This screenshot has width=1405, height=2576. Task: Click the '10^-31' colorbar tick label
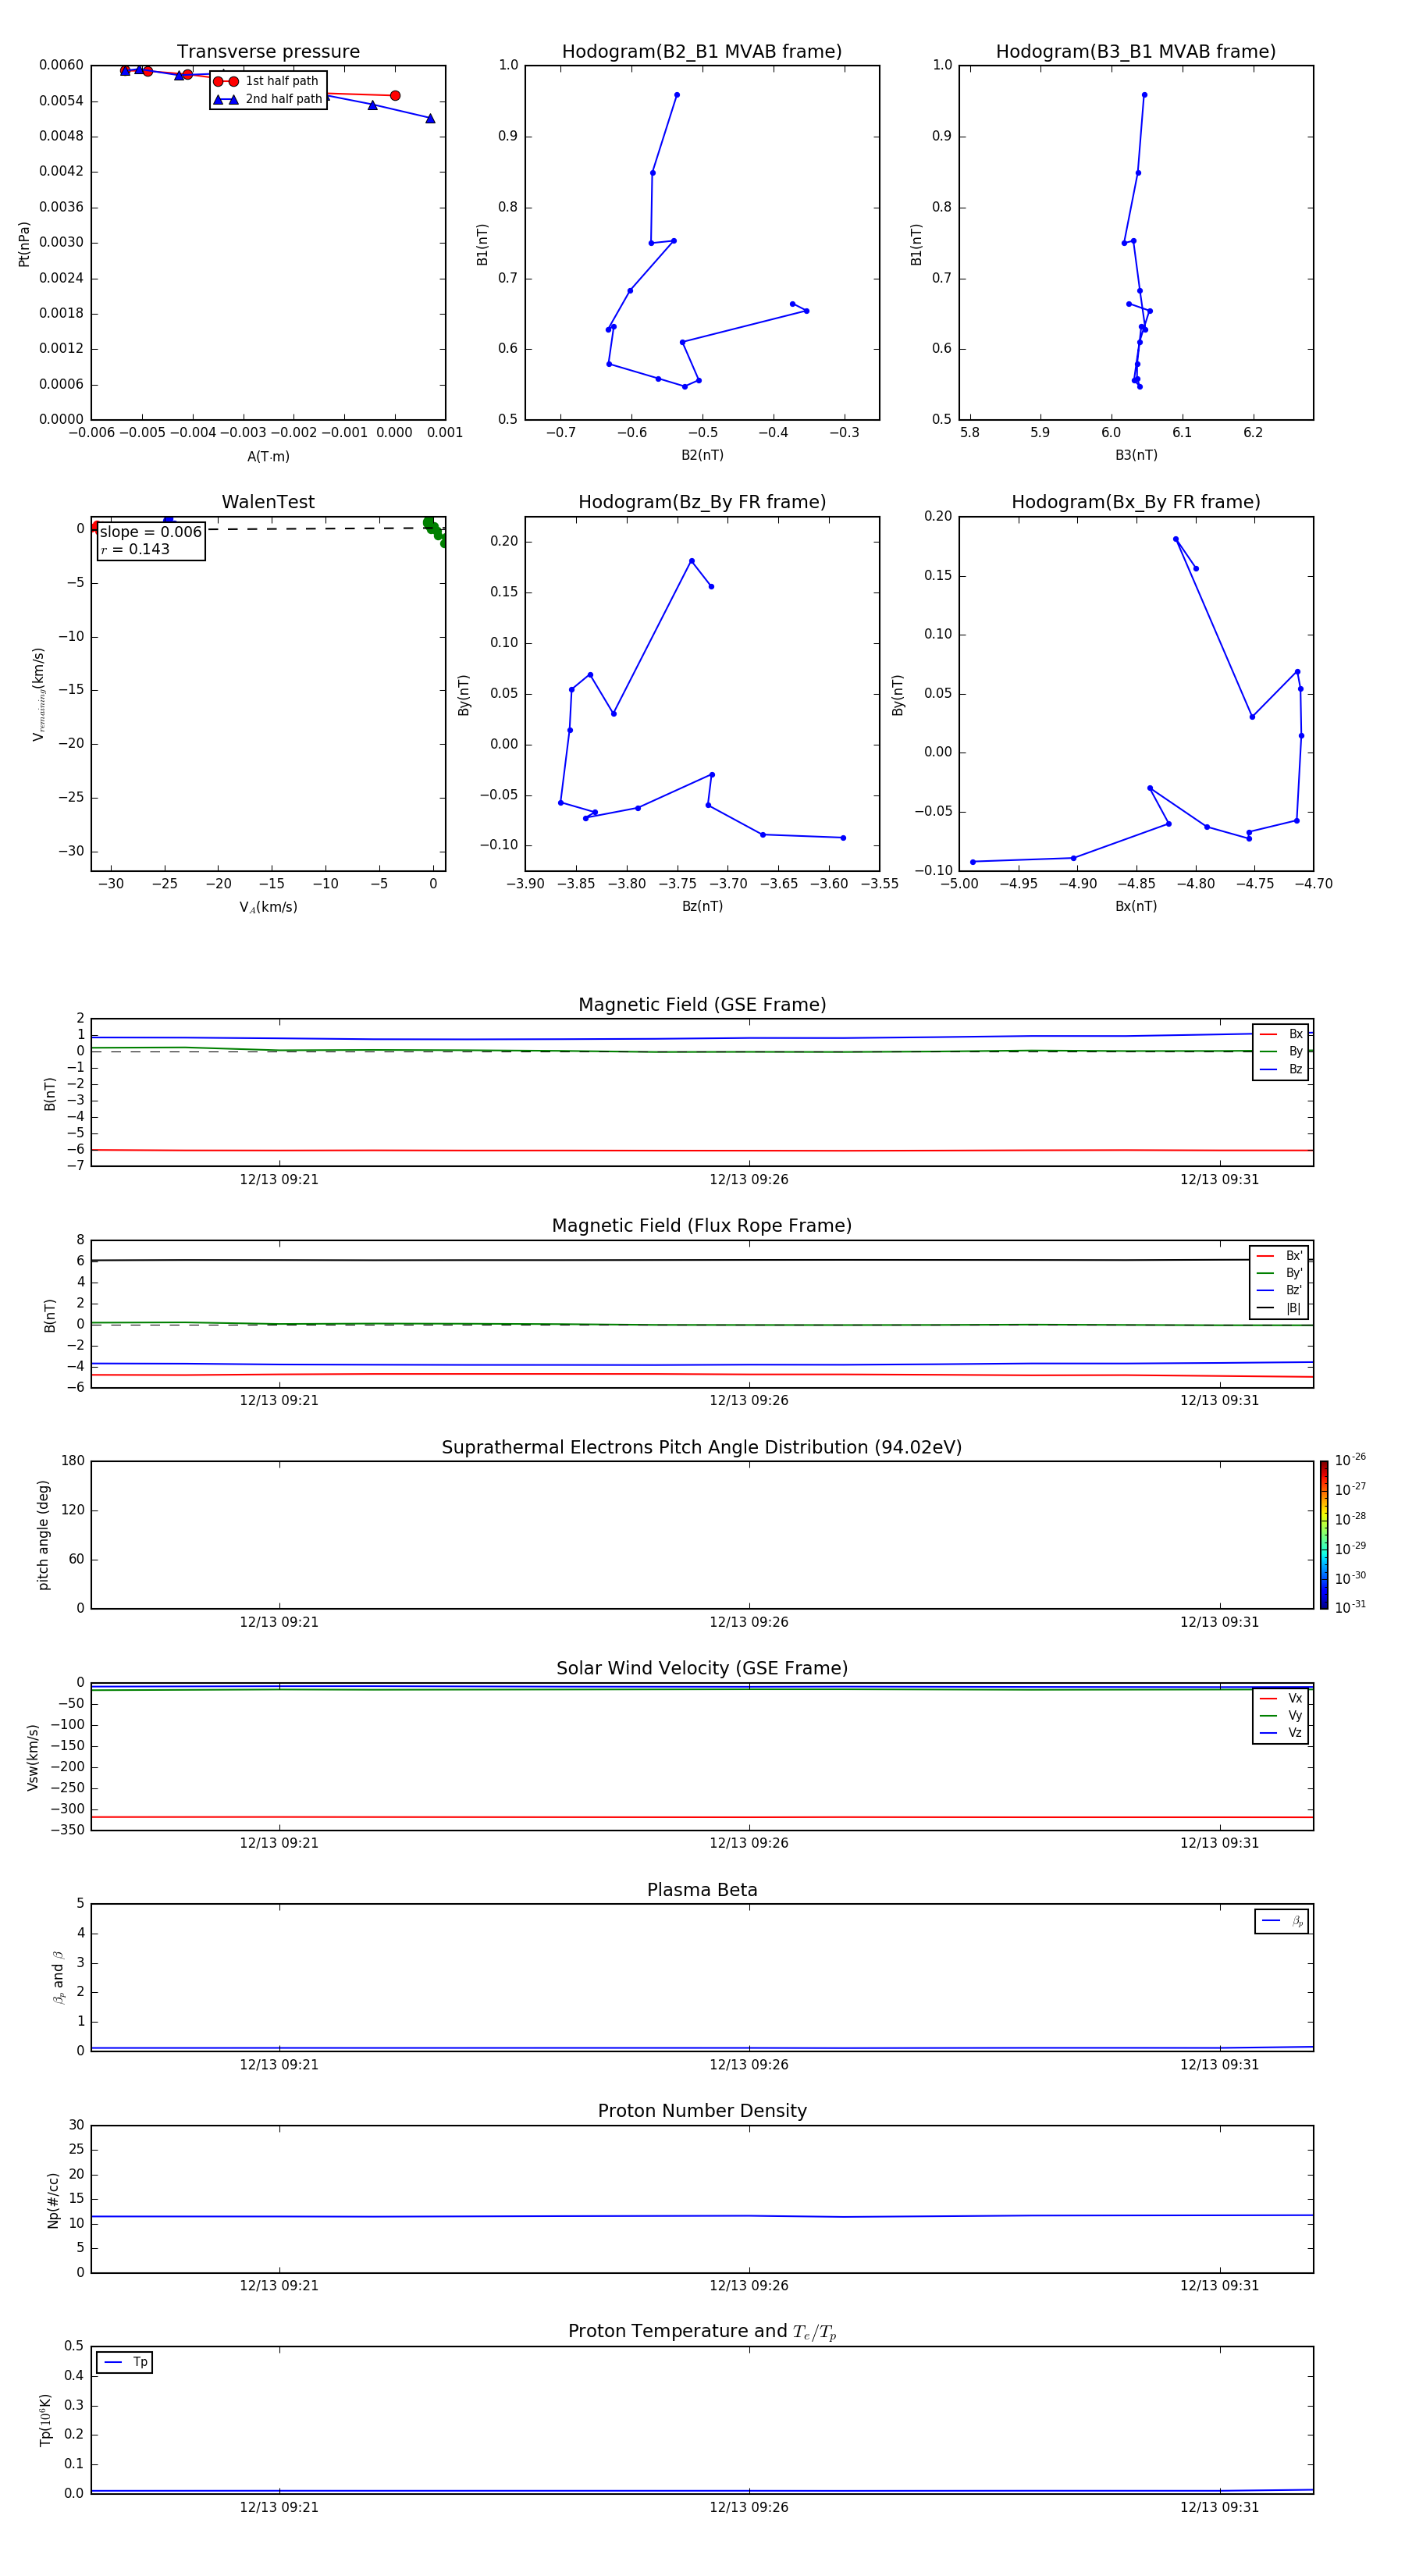(x=1350, y=1607)
